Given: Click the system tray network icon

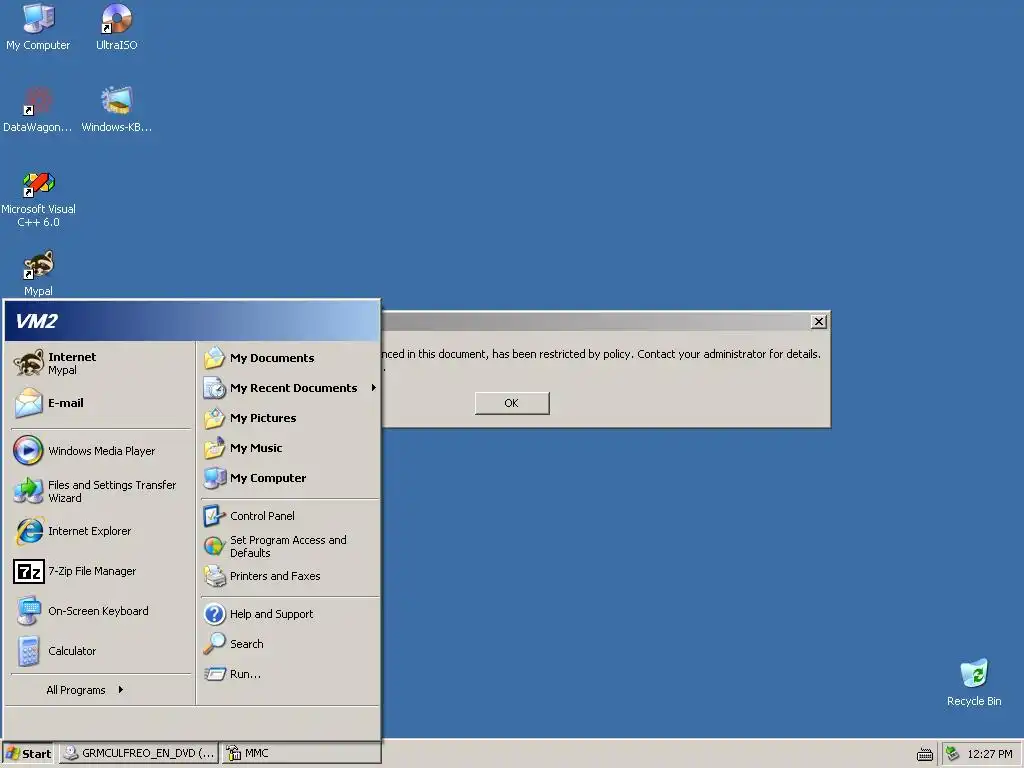Looking at the screenshot, I should pyautogui.click(x=953, y=754).
